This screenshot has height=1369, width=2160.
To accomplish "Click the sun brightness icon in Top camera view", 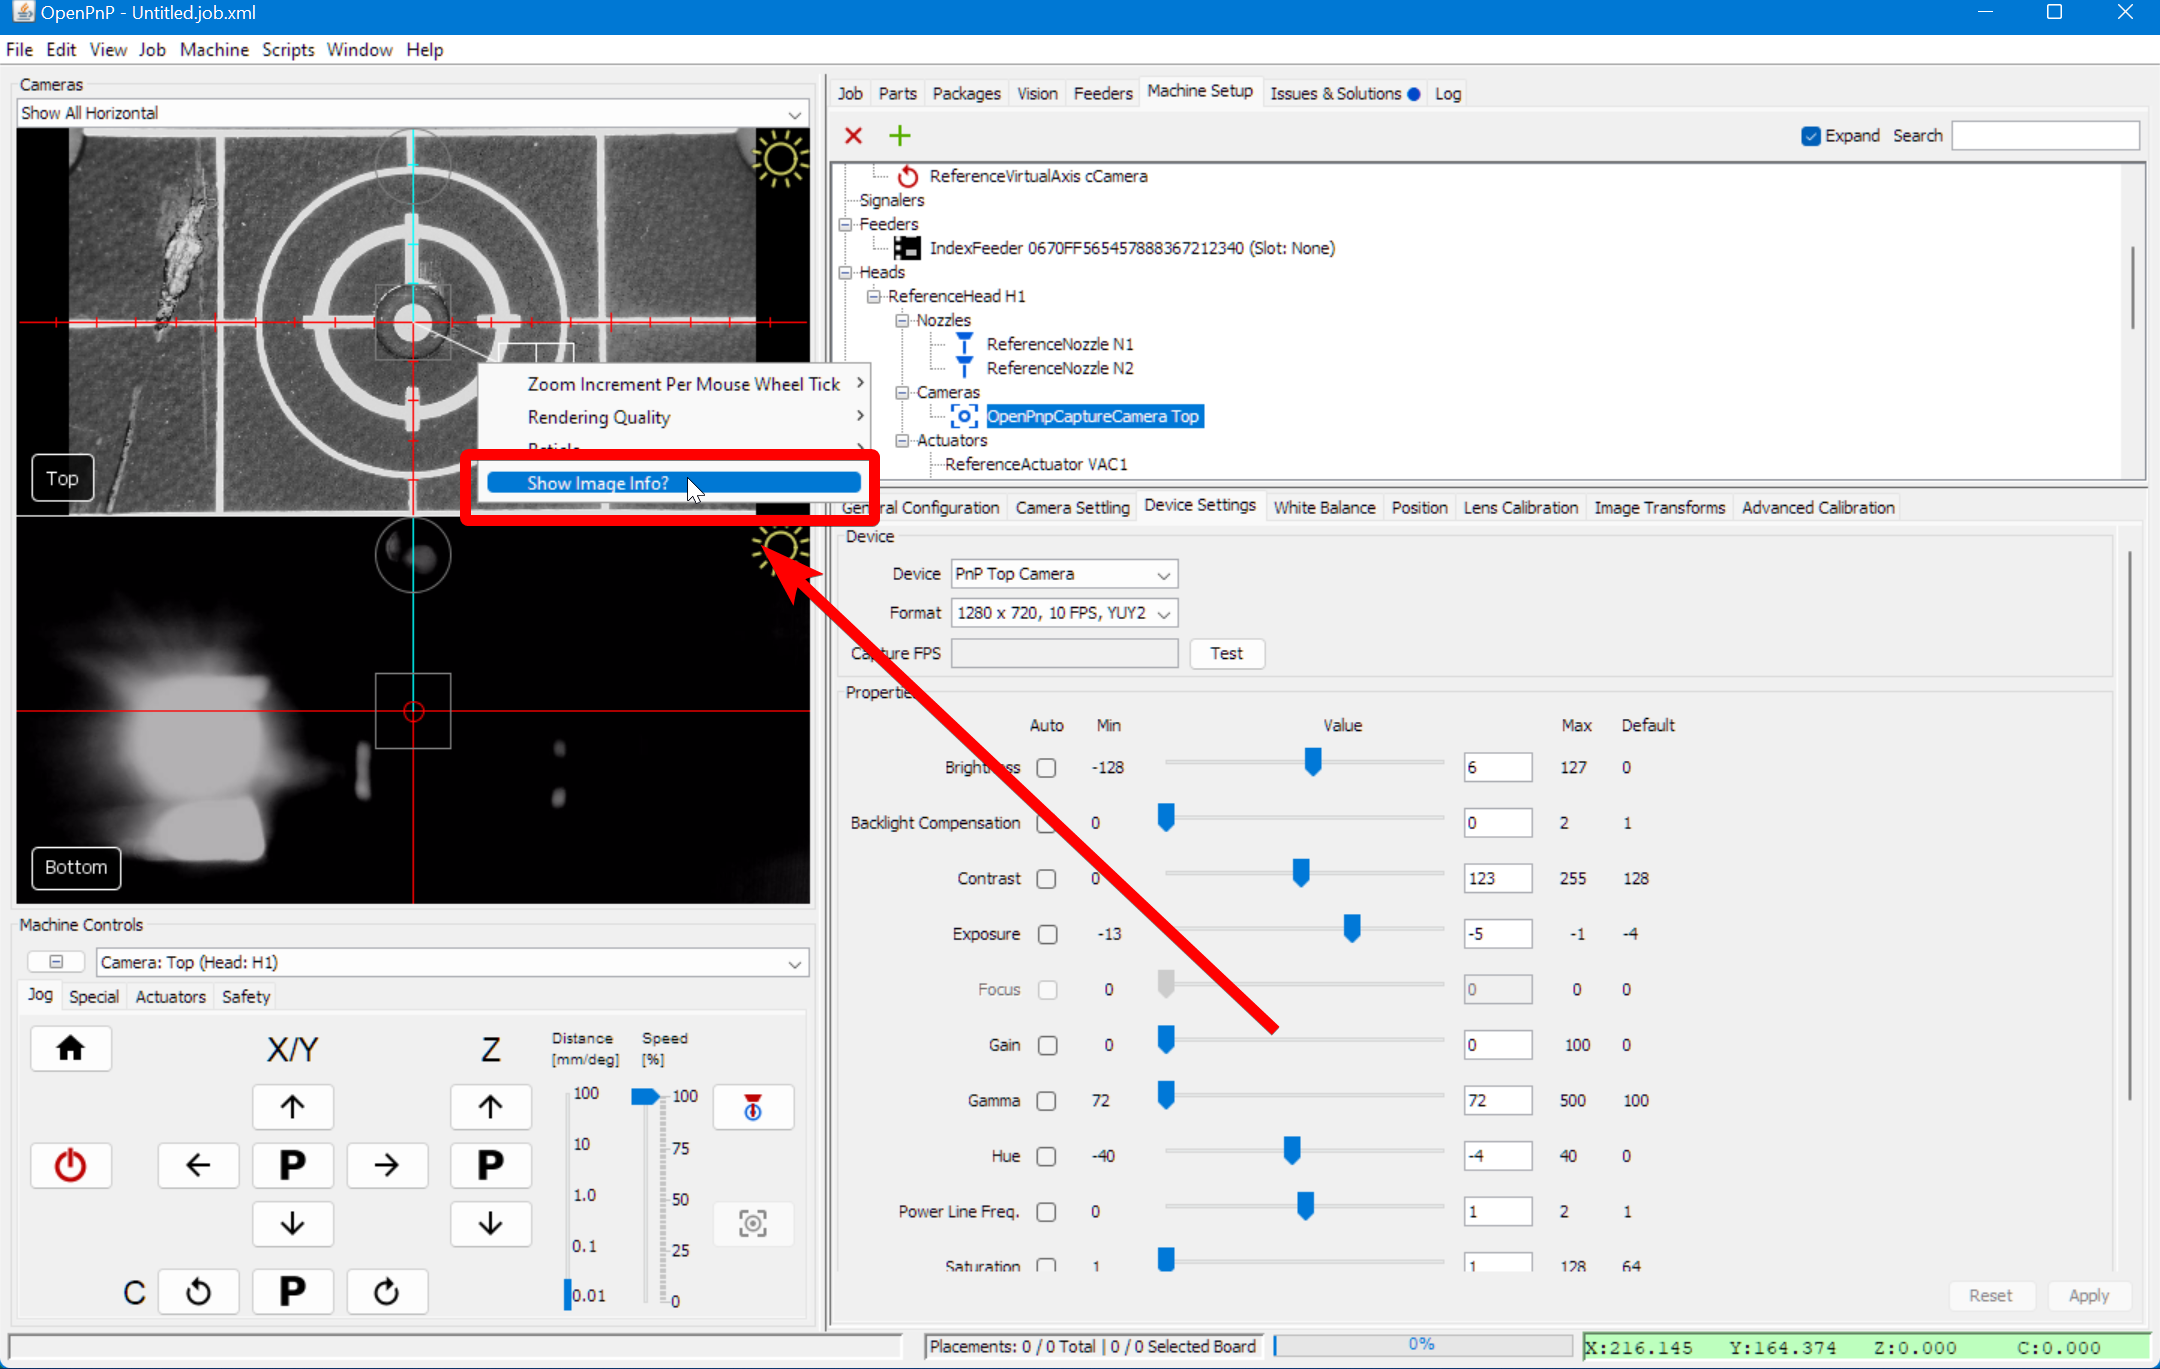I will coord(781,158).
